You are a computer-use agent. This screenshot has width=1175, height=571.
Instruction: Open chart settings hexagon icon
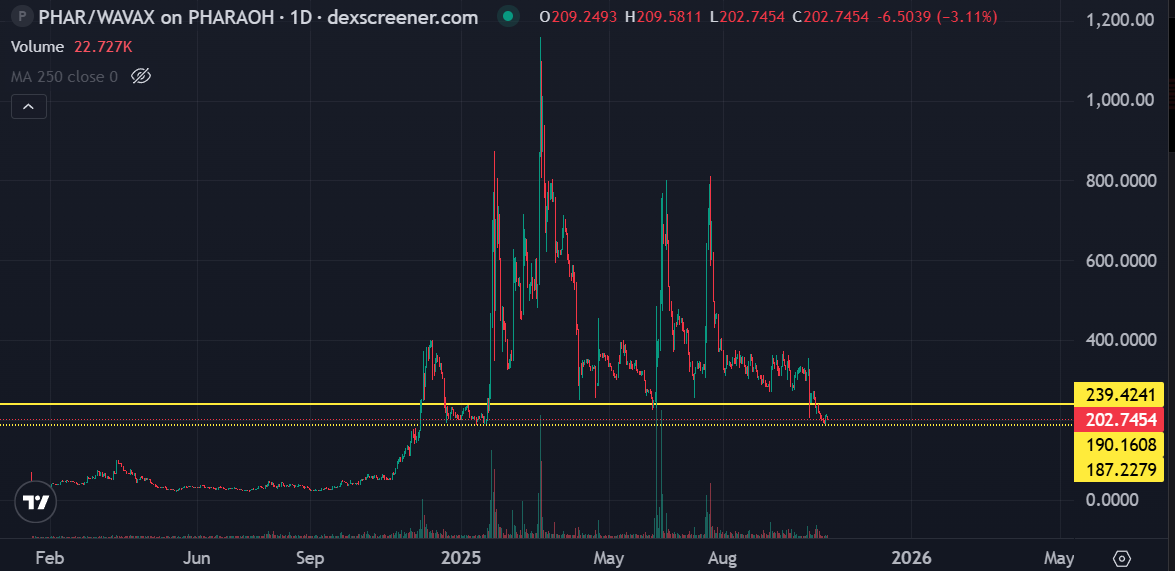(x=1122, y=557)
